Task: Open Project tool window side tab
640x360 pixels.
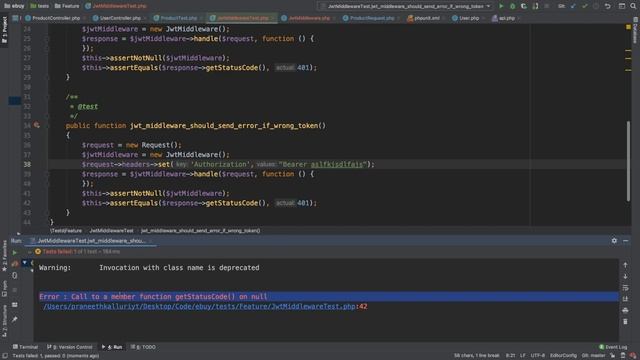Action: point(4,30)
